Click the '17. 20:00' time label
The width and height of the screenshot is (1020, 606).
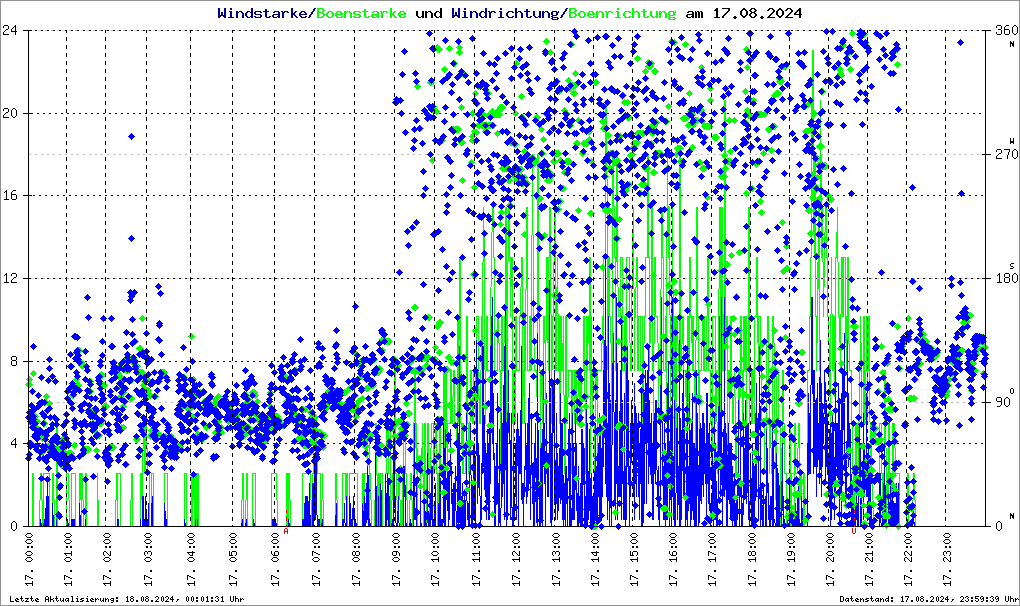(x=830, y=559)
